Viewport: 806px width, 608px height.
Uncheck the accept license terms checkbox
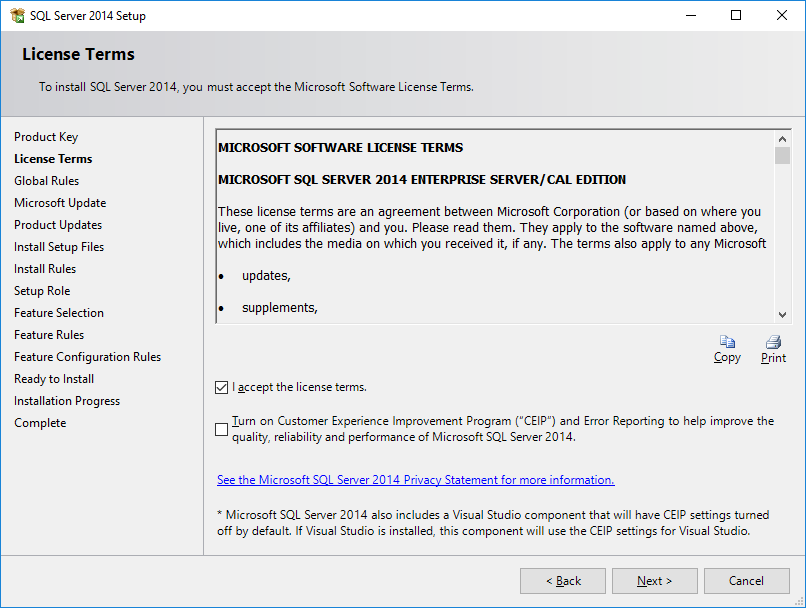tap(222, 388)
